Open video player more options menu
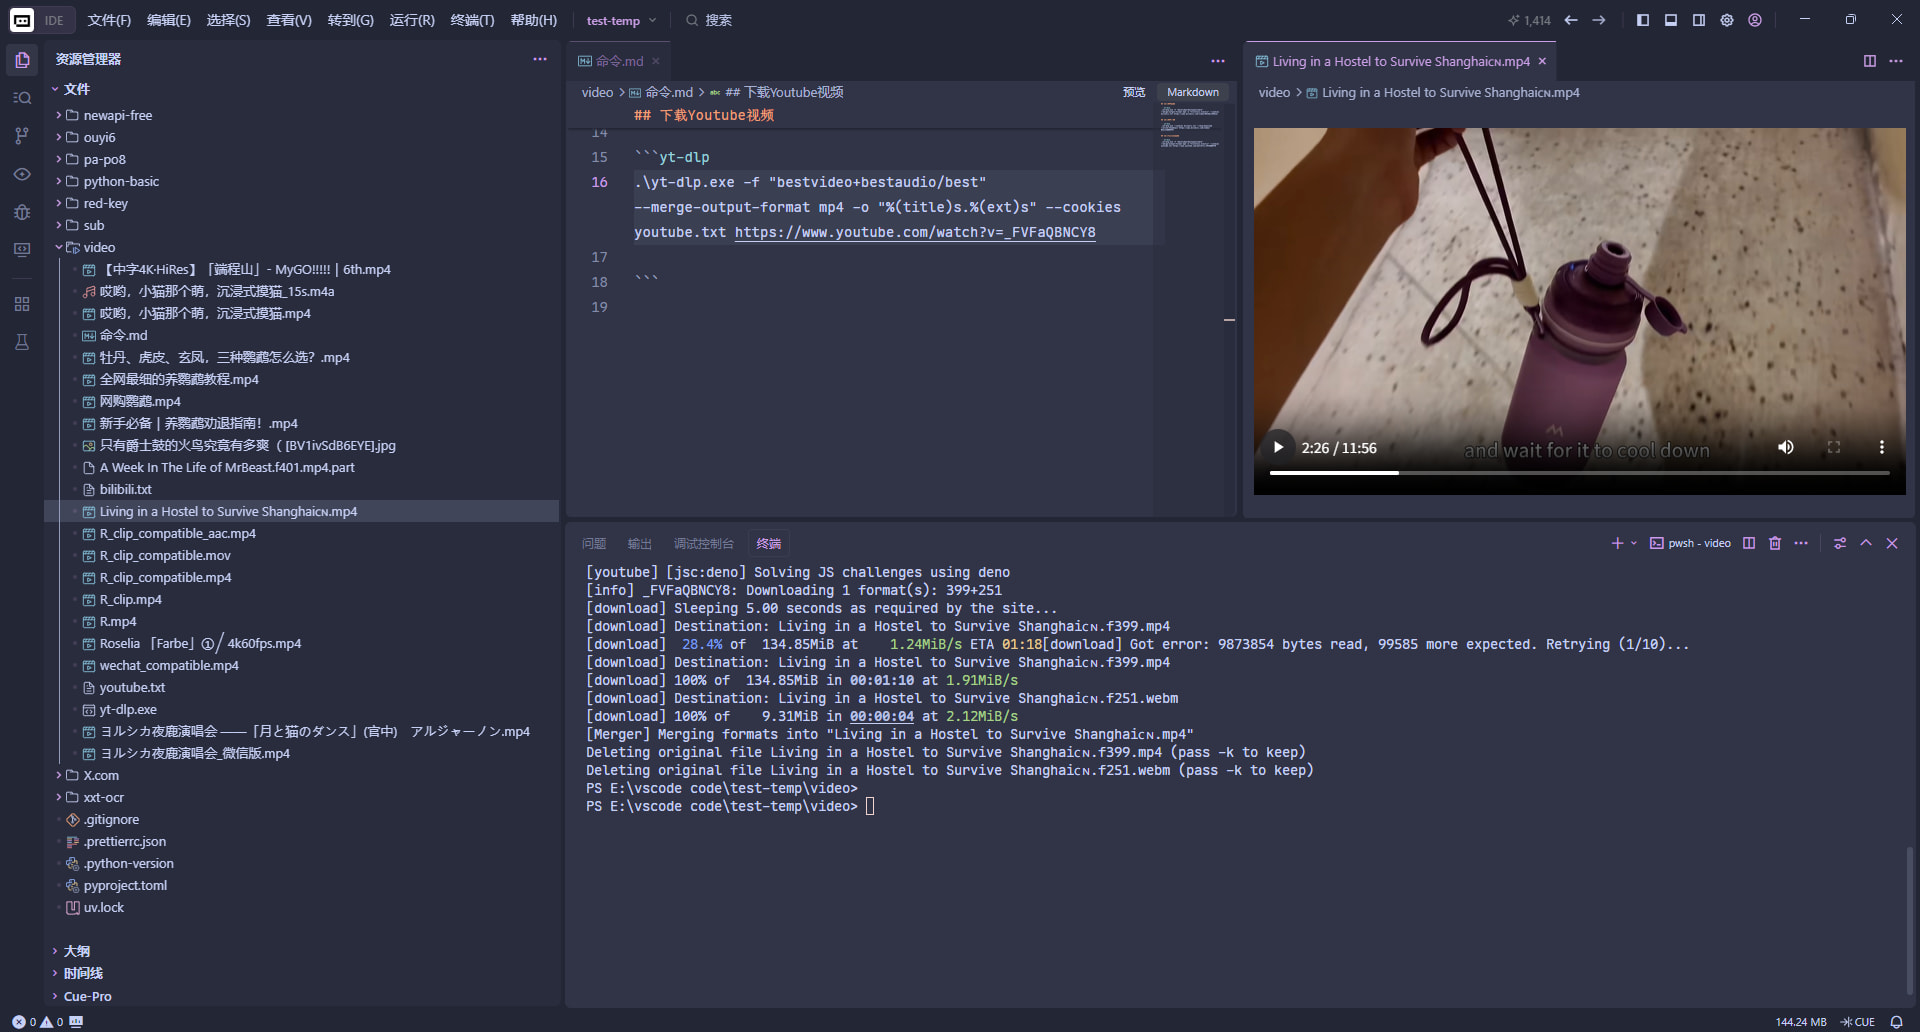Viewport: 1920px width, 1032px height. click(1881, 447)
